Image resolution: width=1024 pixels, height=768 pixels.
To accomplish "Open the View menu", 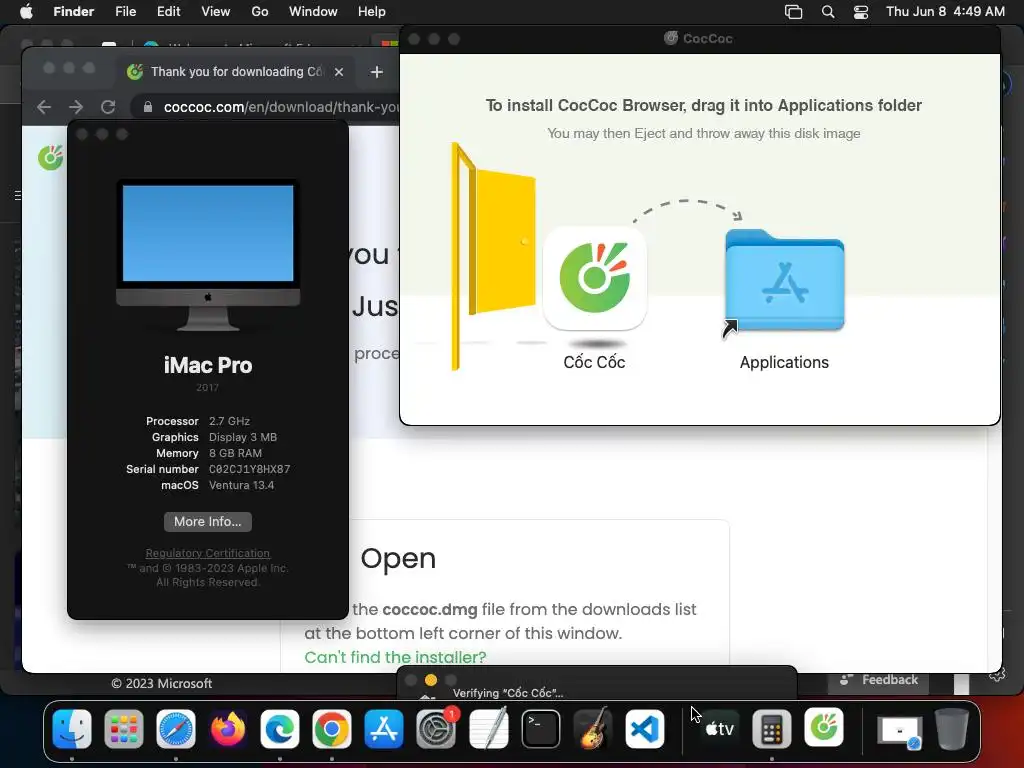I will [x=216, y=12].
